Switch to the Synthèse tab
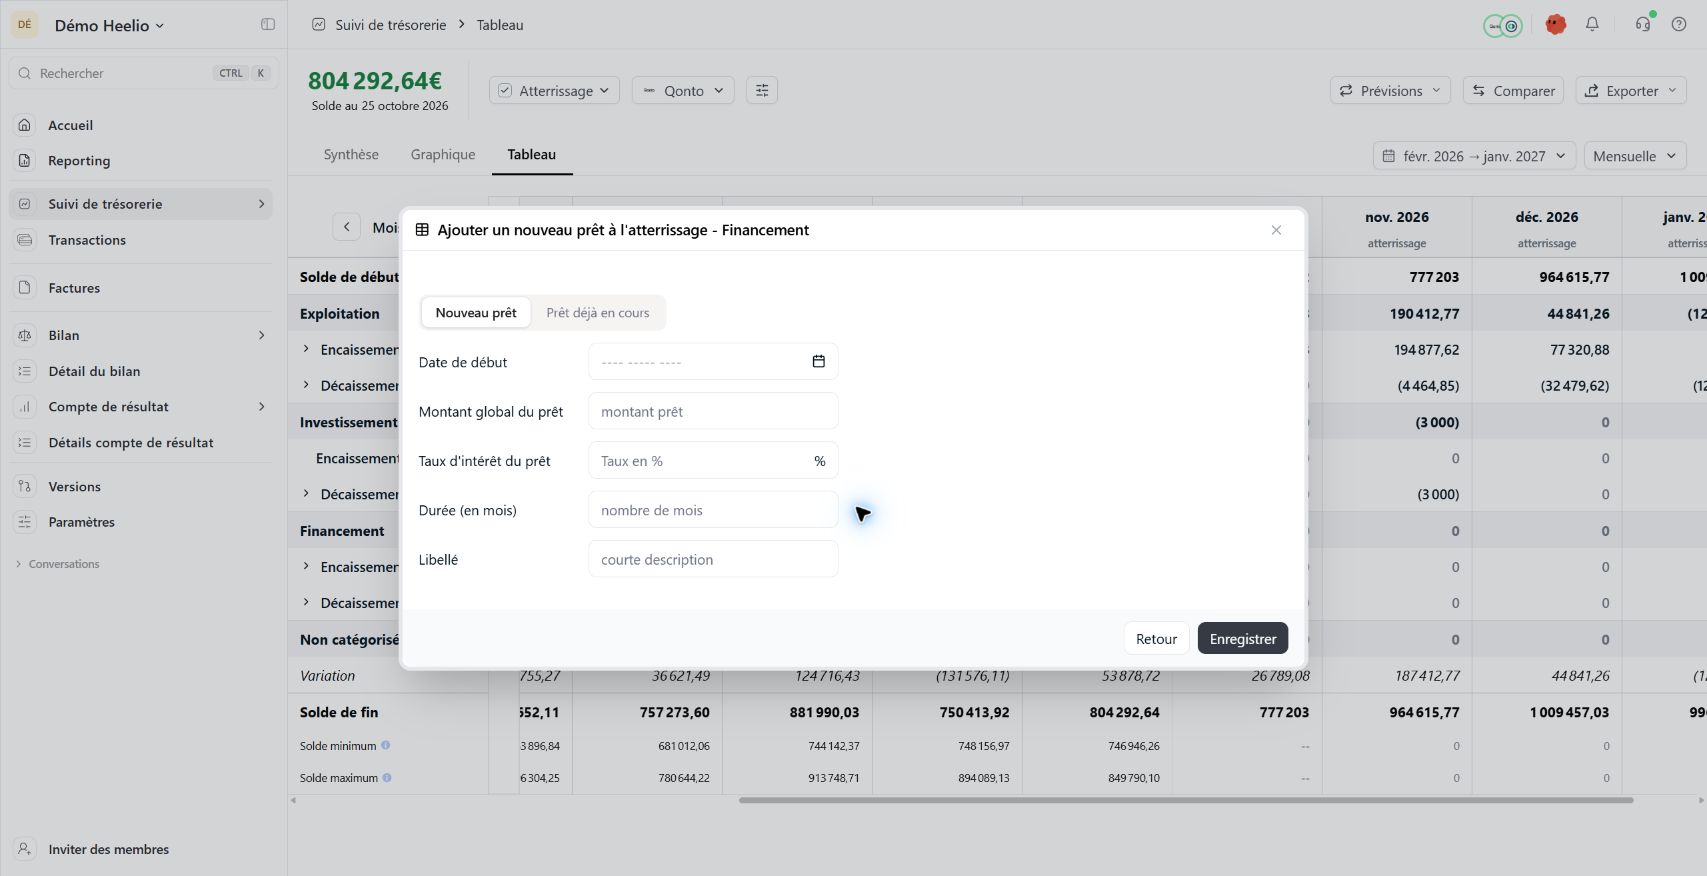 tap(351, 155)
